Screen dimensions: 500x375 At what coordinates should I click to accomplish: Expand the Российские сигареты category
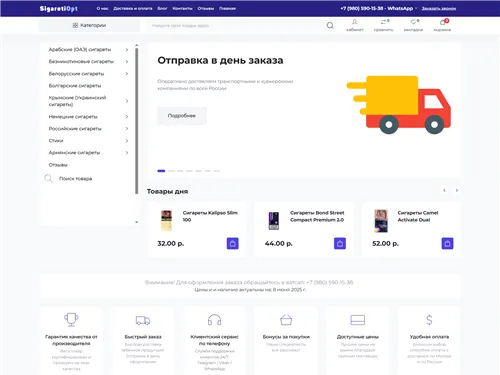(x=127, y=129)
